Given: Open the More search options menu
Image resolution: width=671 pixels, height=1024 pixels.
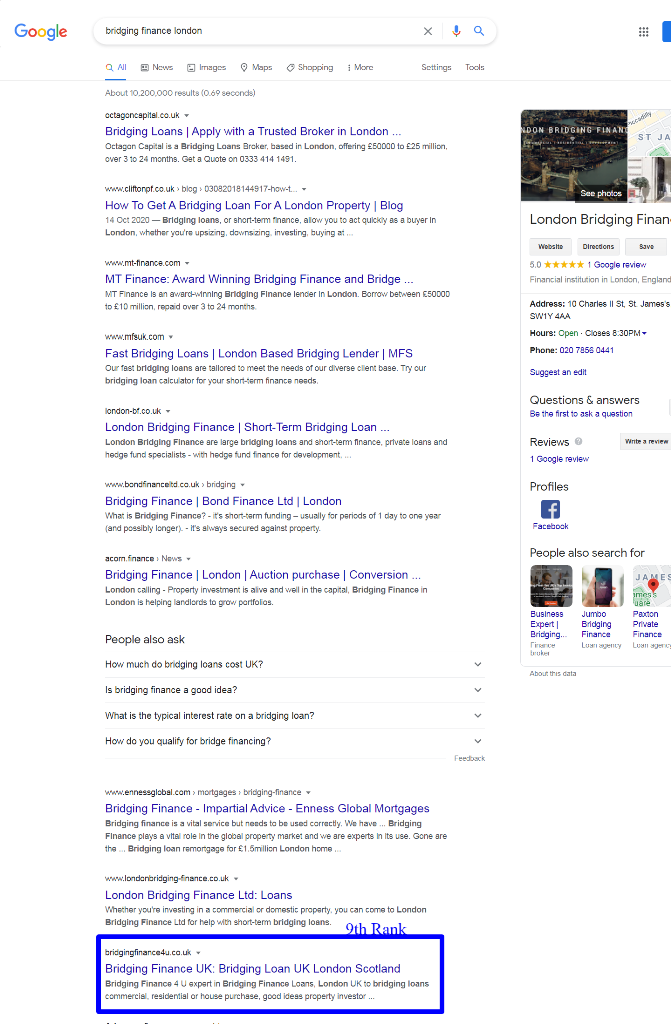Looking at the screenshot, I should click(x=360, y=67).
